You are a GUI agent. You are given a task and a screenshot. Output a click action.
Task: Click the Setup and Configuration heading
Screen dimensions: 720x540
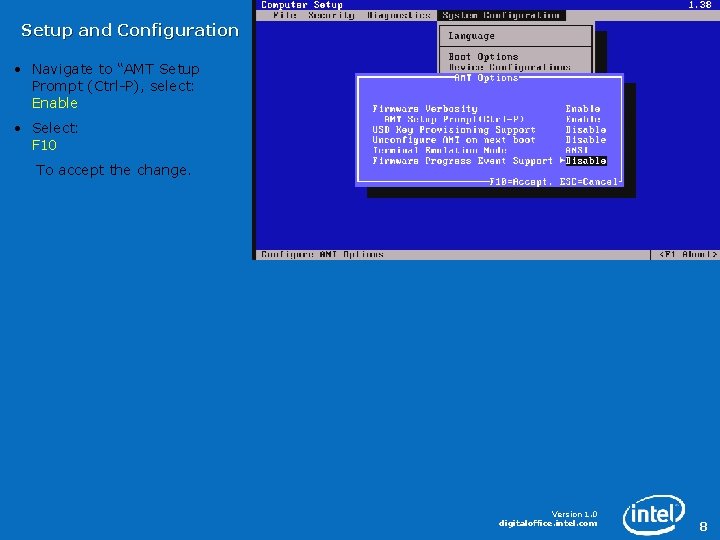130,30
